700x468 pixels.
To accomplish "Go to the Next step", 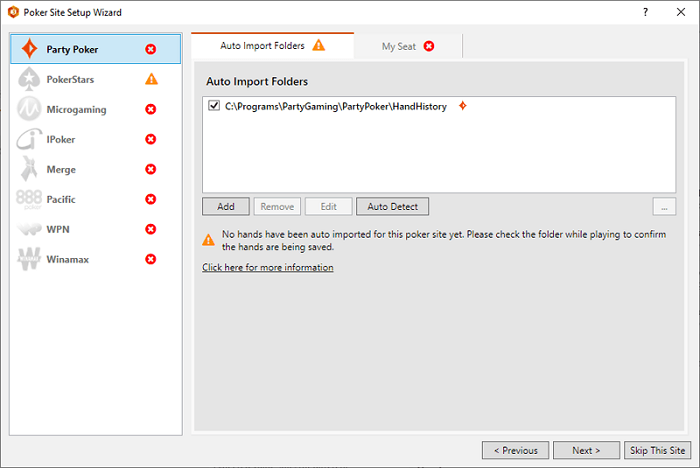I will coord(585,450).
